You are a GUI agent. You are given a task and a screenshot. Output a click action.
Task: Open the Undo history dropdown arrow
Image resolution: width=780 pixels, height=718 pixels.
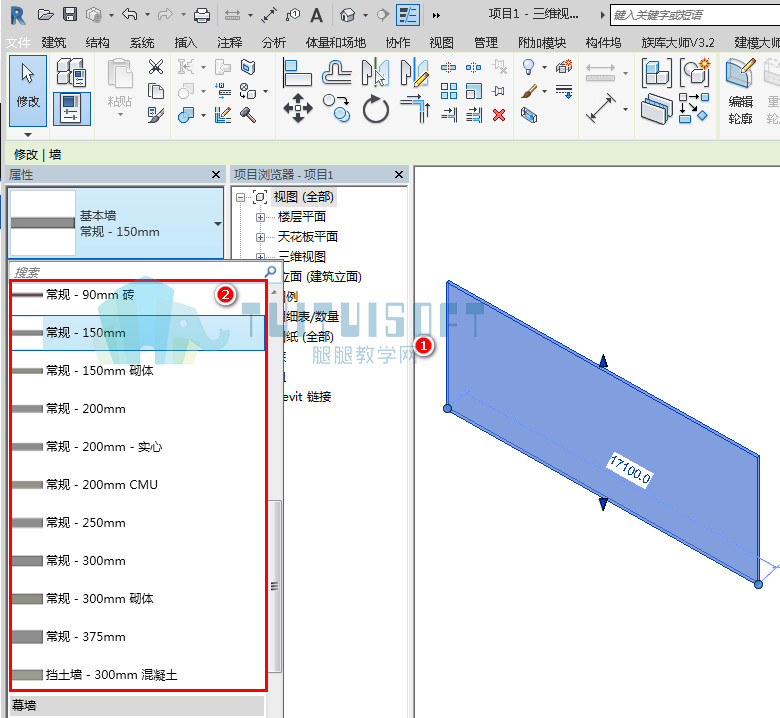pos(147,15)
